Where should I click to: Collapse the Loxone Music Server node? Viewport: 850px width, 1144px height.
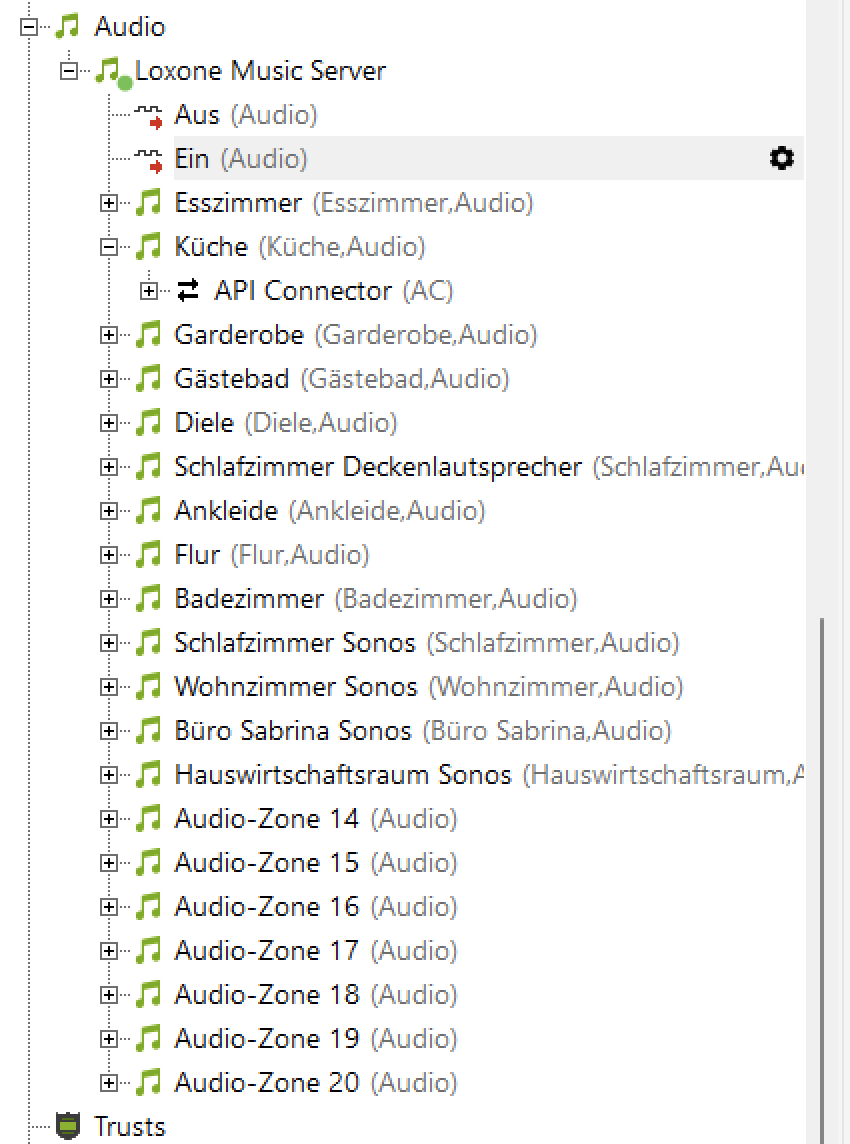69,71
